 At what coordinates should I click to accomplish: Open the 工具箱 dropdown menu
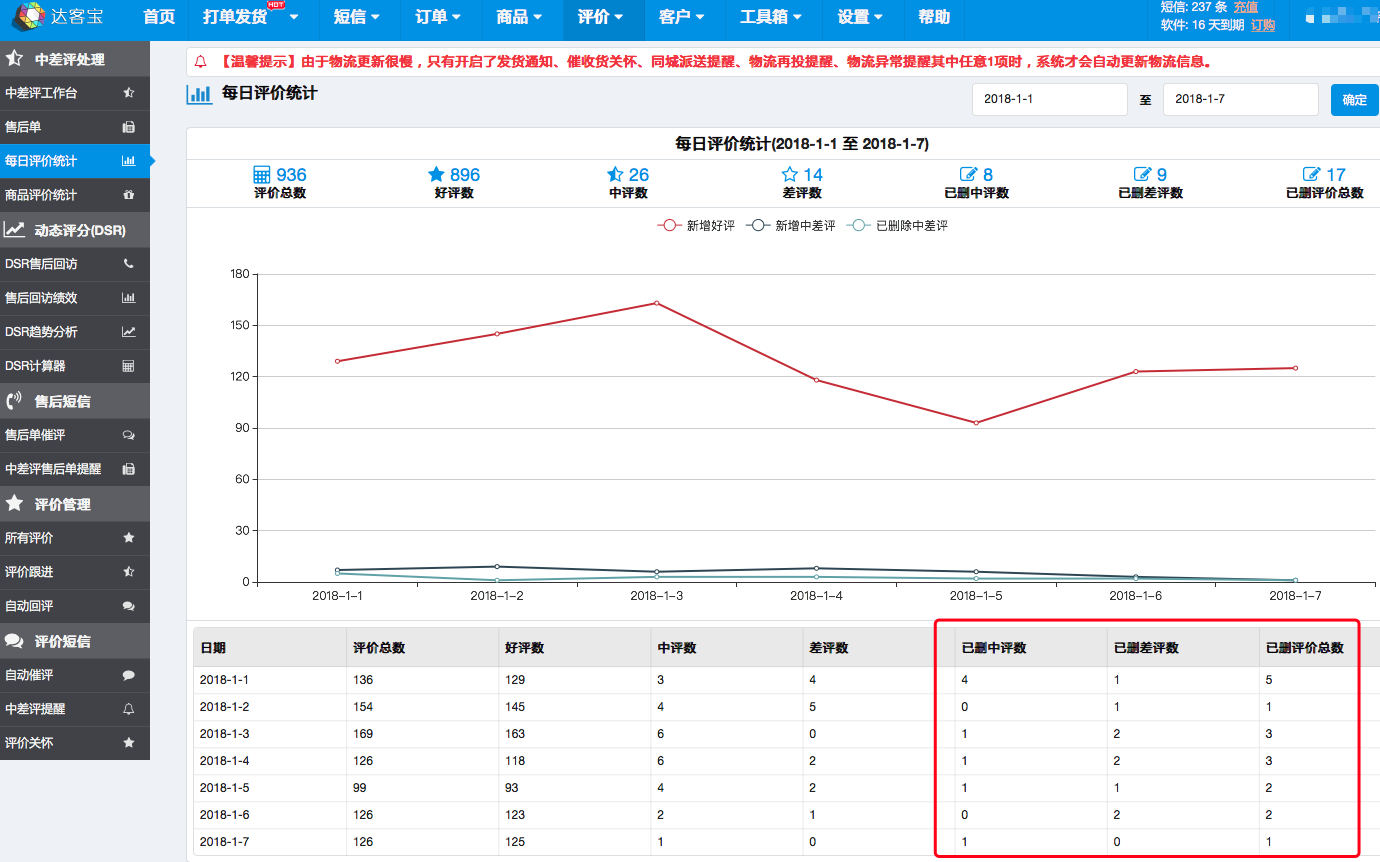point(772,17)
